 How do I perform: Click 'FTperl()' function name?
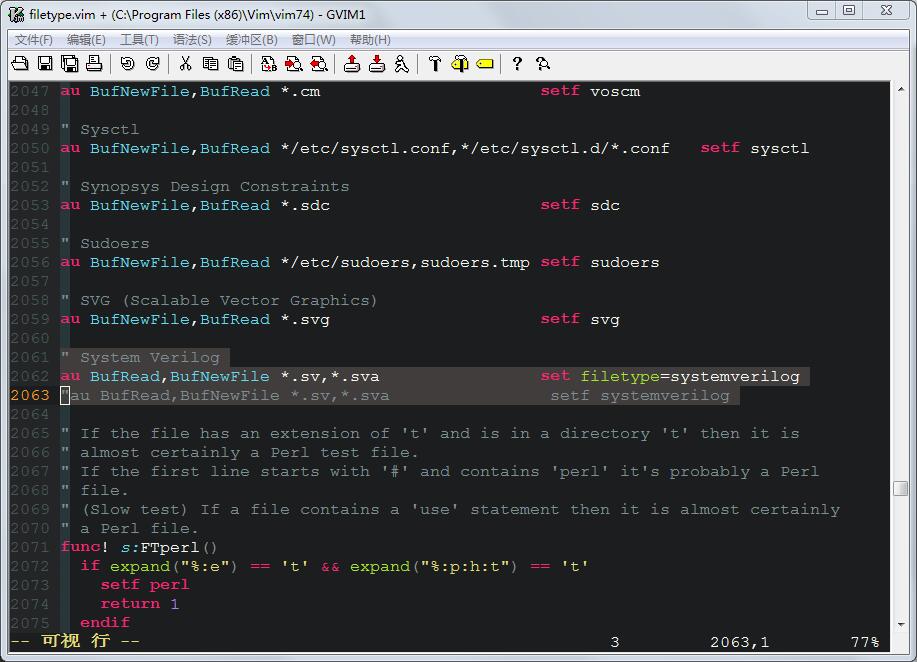click(x=179, y=547)
